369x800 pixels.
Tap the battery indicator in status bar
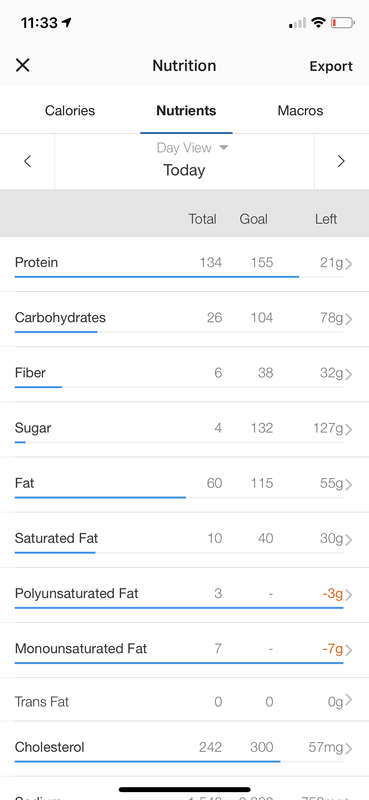tap(342, 23)
